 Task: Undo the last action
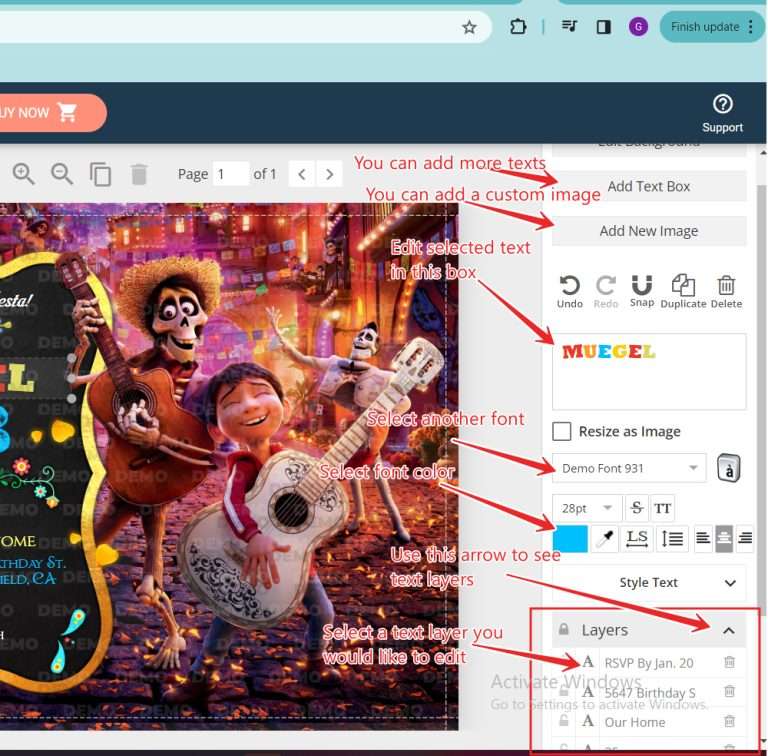570,292
